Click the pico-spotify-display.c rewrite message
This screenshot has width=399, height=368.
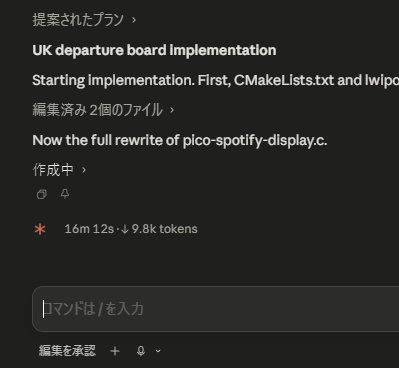click(180, 140)
